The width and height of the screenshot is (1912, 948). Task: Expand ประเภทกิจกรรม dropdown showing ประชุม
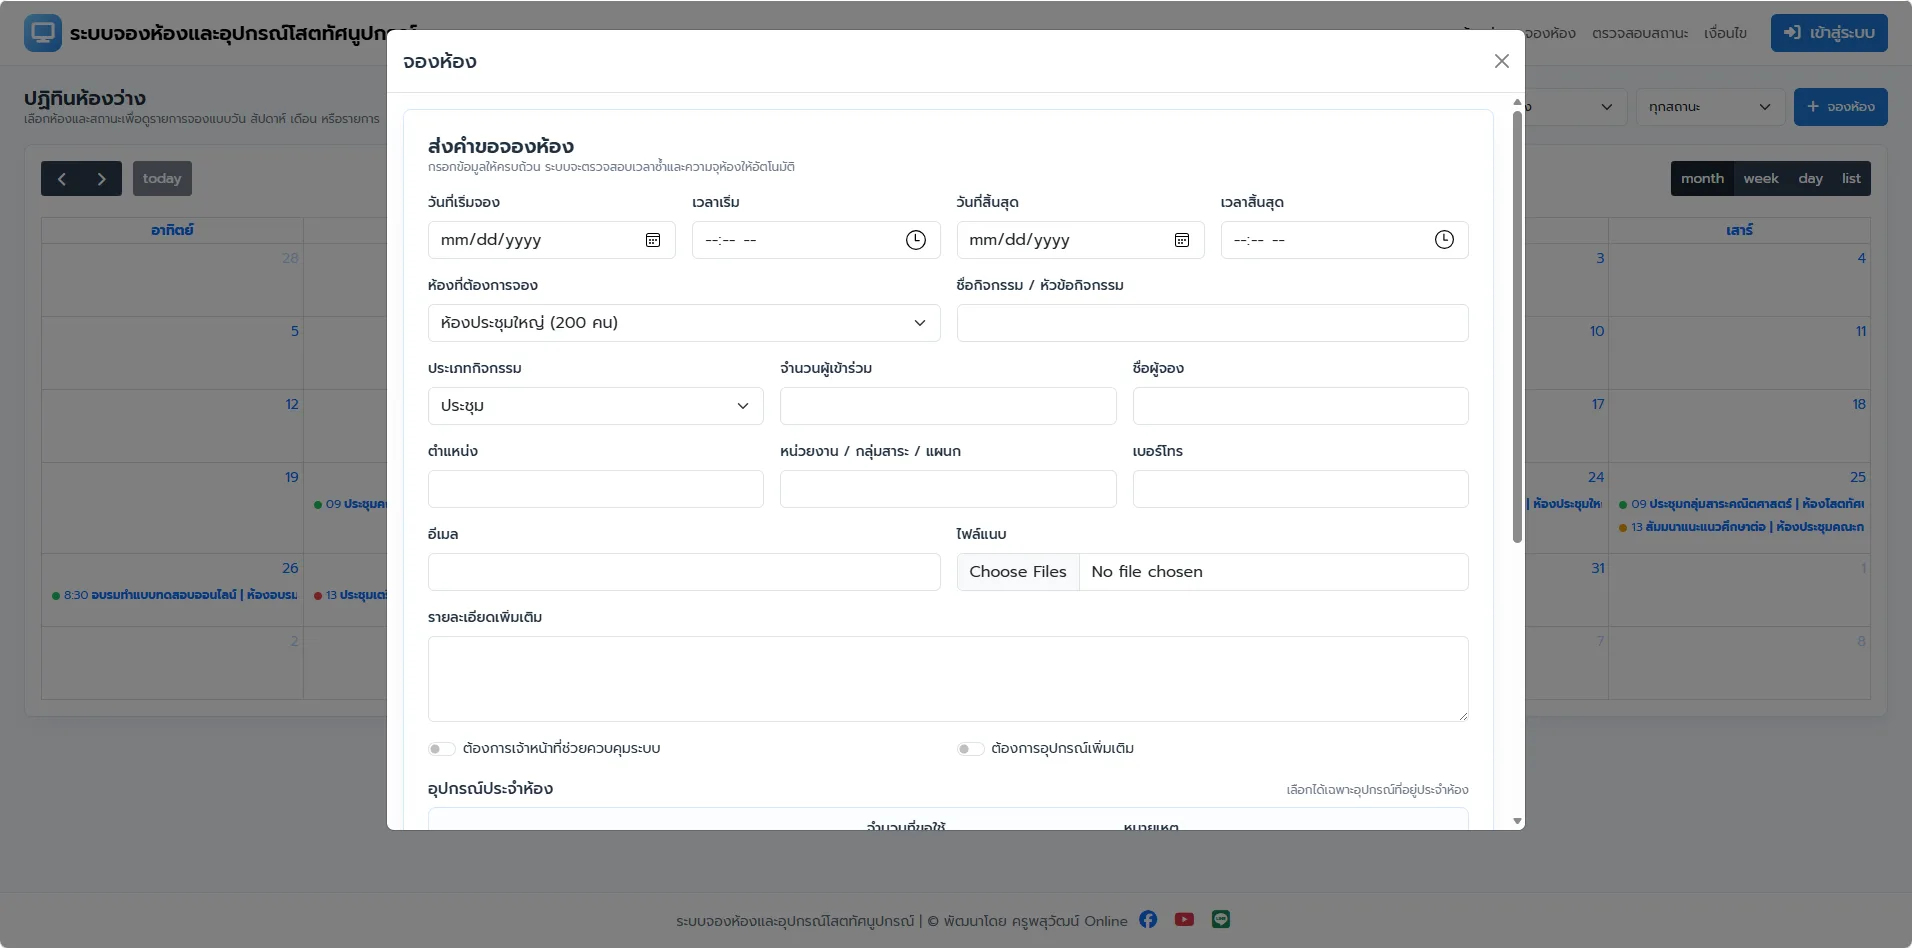[596, 406]
